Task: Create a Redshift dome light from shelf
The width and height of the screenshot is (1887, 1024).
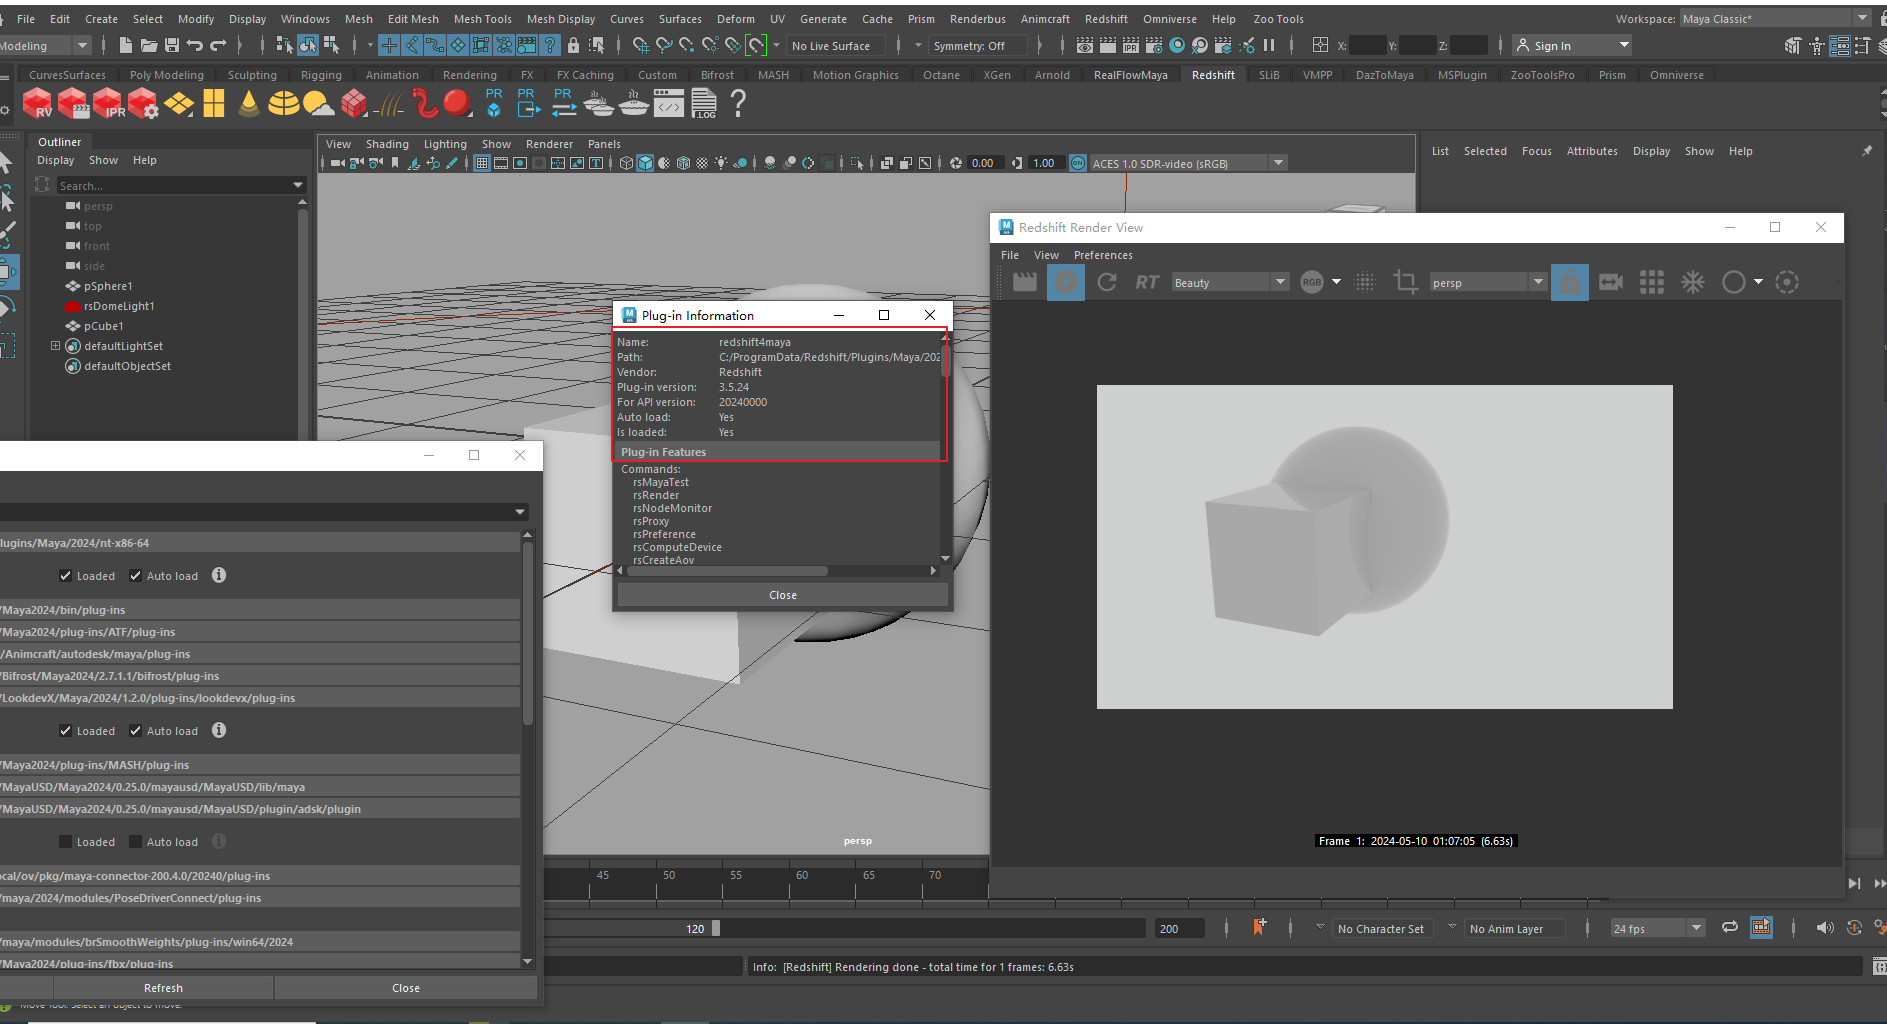Action: (283, 104)
